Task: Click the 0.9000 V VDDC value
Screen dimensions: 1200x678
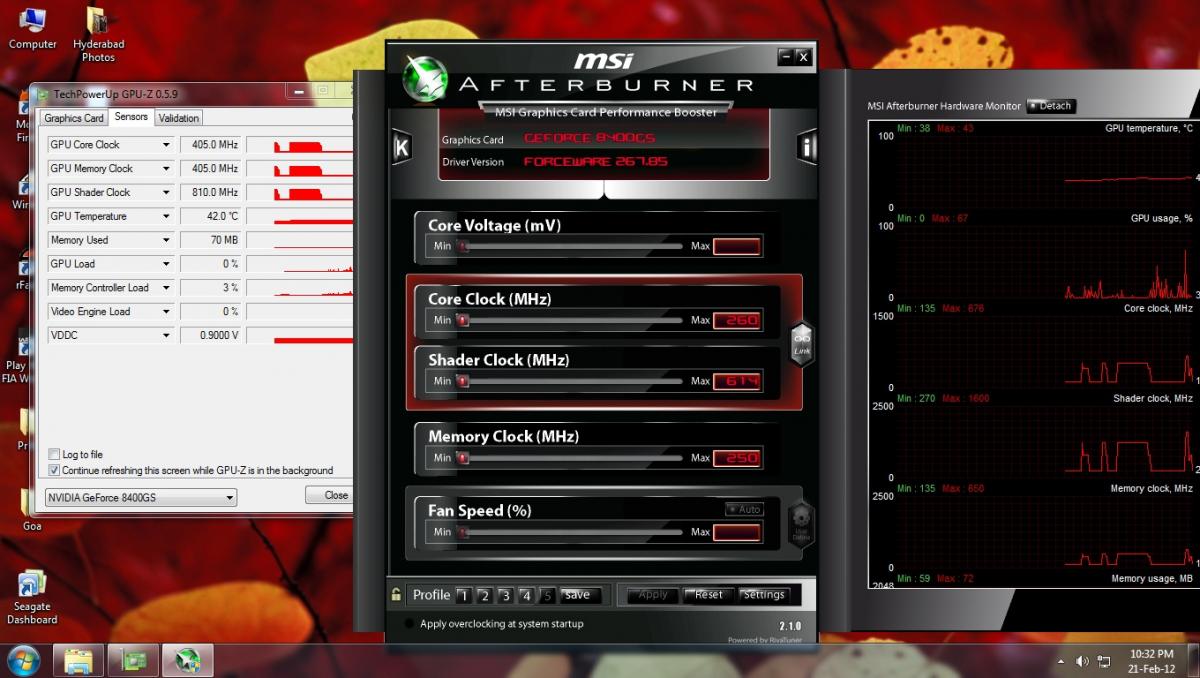Action: (211, 336)
